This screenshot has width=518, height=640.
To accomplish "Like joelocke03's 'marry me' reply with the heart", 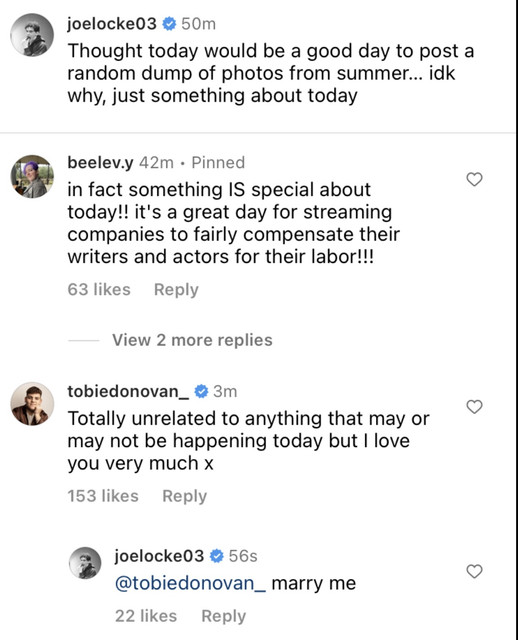I will (x=474, y=571).
